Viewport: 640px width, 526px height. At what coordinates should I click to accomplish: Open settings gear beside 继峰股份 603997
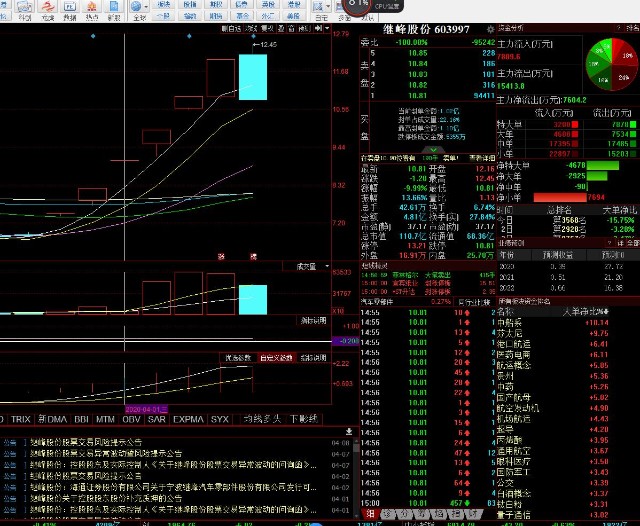[490, 29]
